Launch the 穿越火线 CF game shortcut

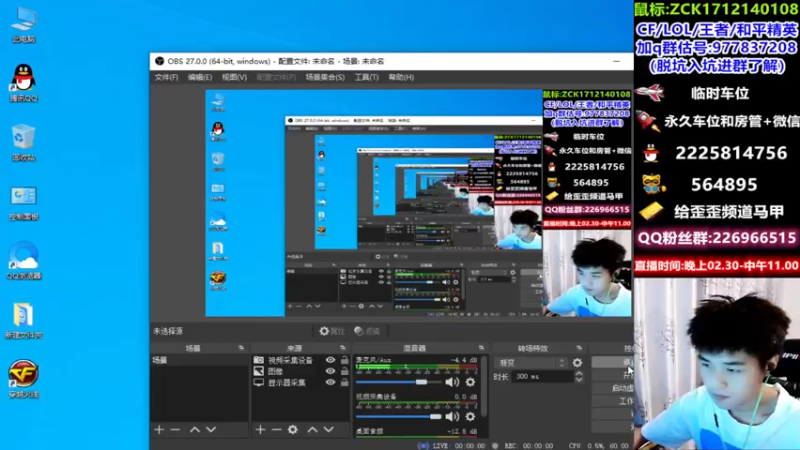[23, 379]
